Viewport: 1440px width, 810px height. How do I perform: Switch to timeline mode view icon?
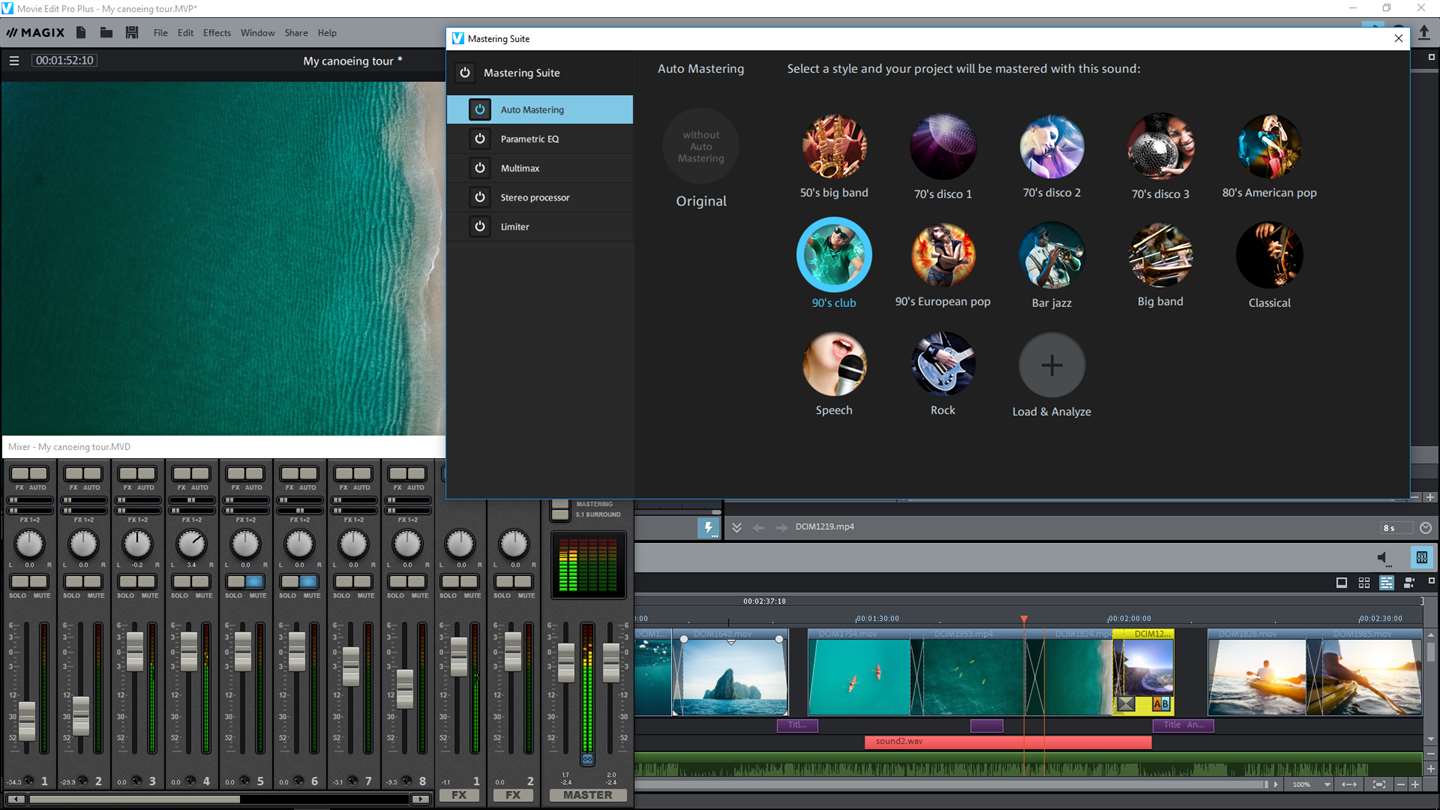pyautogui.click(x=1386, y=583)
